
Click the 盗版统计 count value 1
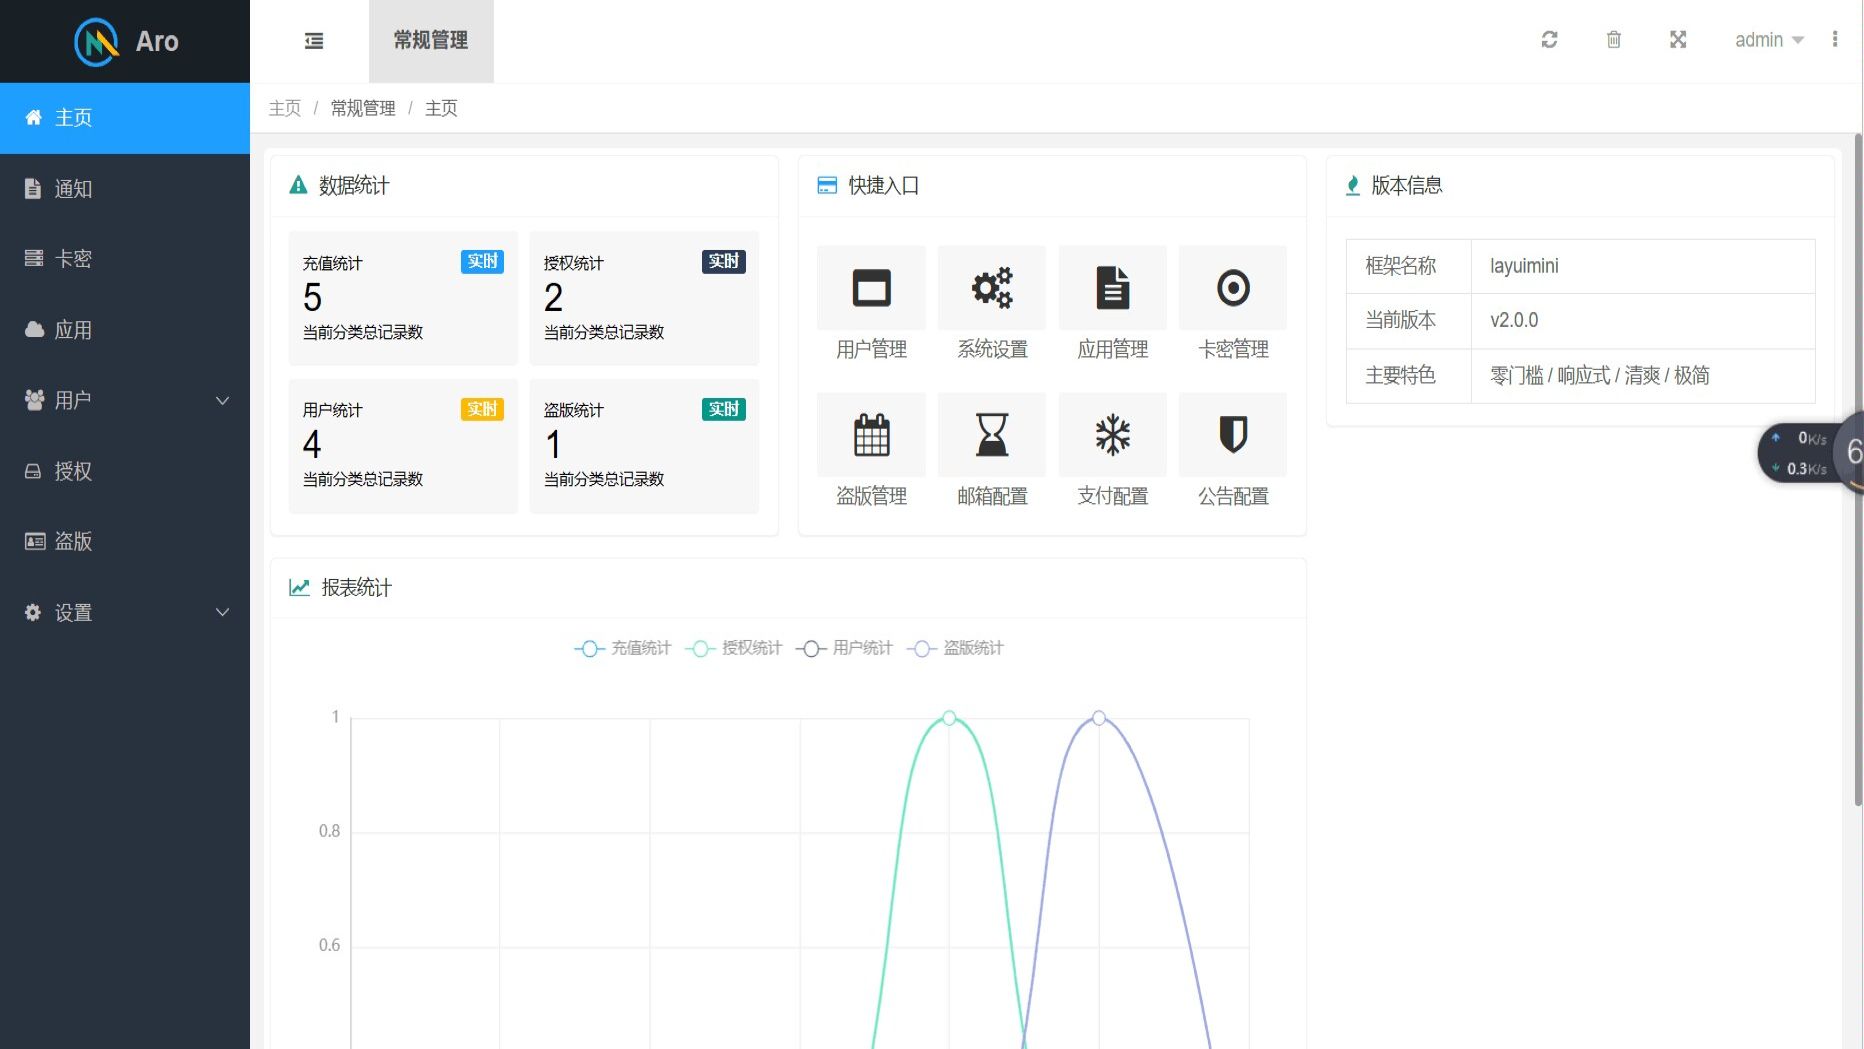click(553, 444)
